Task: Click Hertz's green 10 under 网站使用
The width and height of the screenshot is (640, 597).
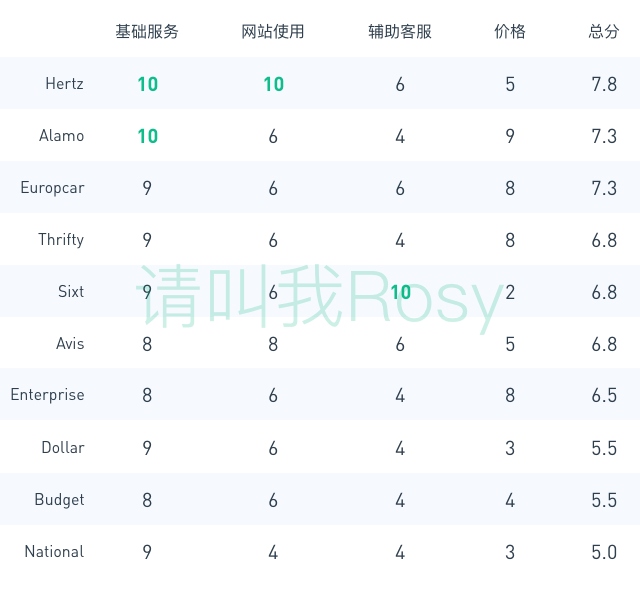Action: point(273,84)
